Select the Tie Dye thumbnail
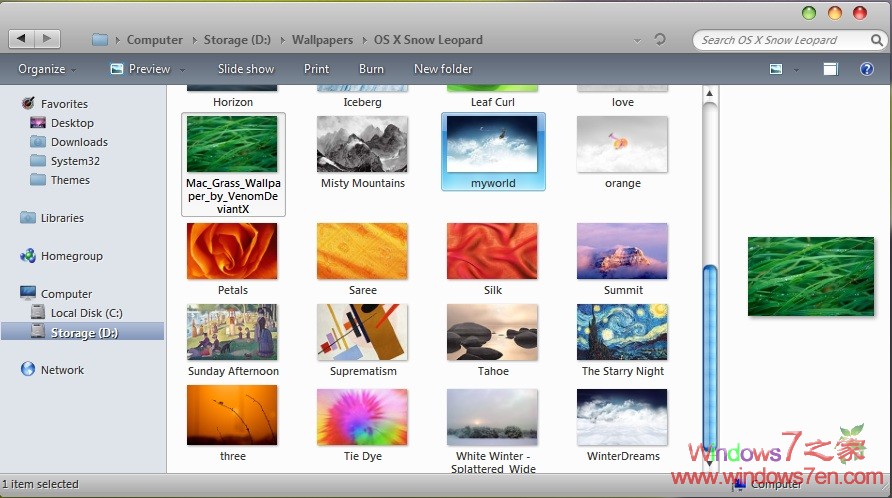This screenshot has height=498, width=892. tap(362, 417)
